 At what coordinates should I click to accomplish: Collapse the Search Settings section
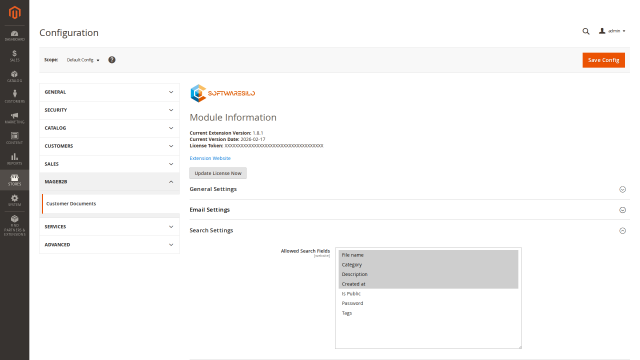[x=409, y=231]
